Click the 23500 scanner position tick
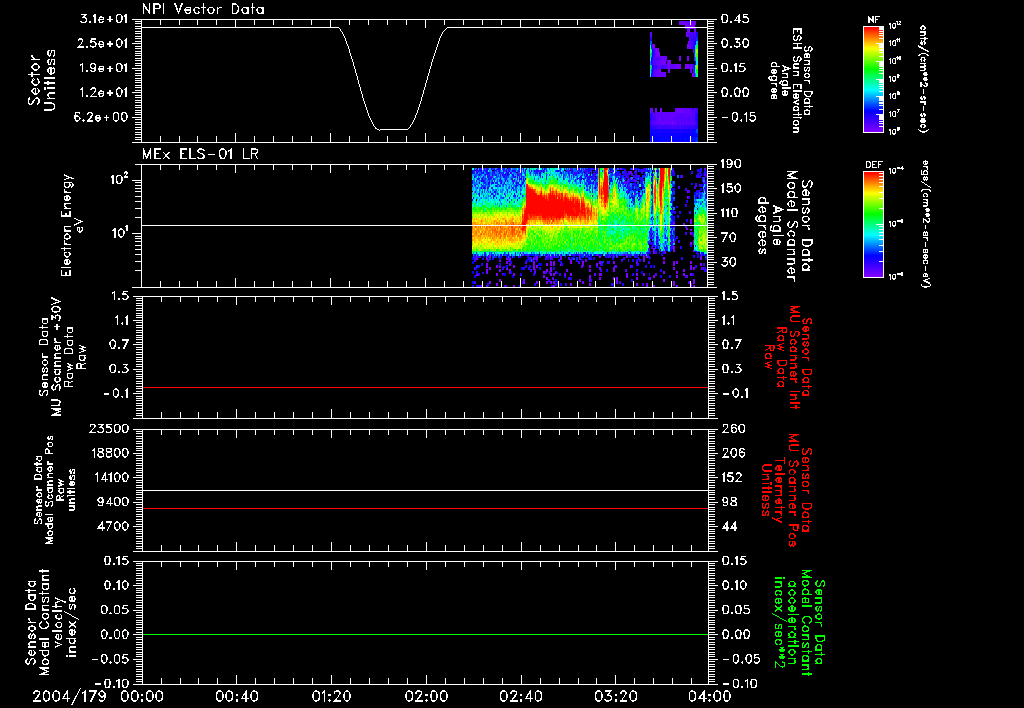This screenshot has height=708, width=1024. (x=108, y=429)
